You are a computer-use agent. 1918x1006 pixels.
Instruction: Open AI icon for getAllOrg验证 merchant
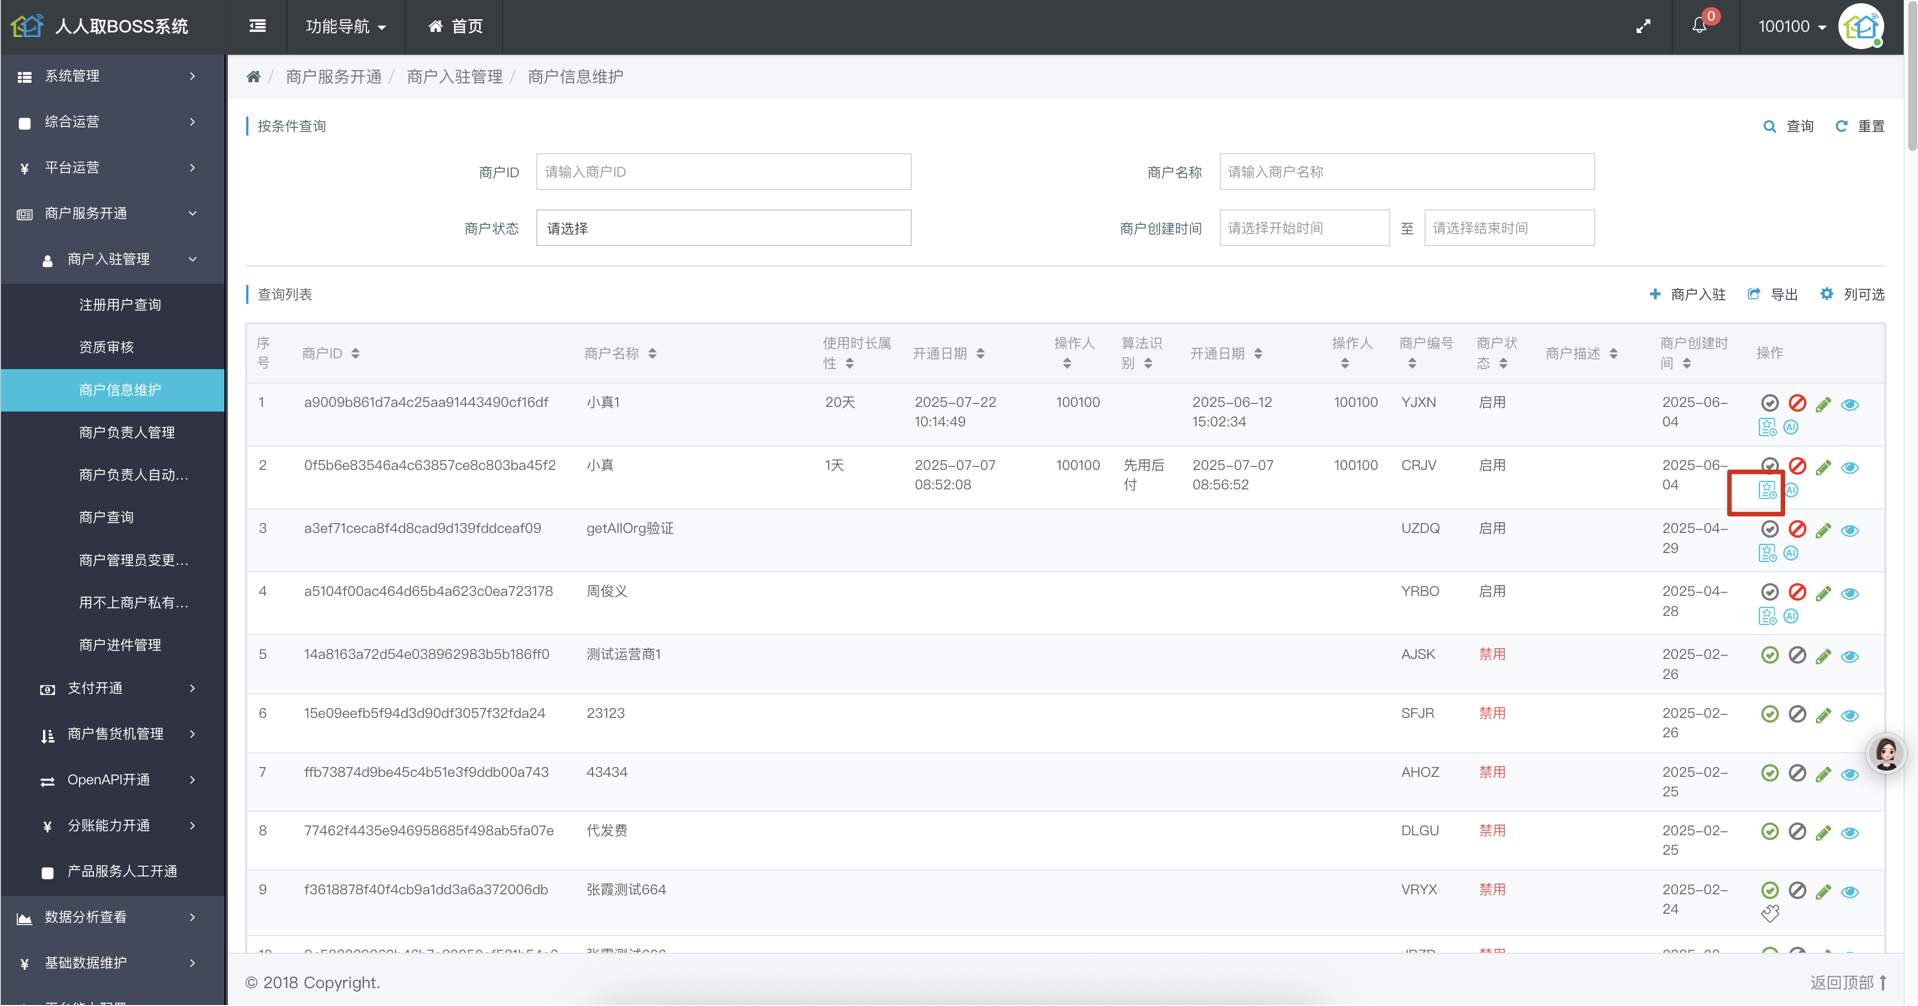pyautogui.click(x=1791, y=553)
